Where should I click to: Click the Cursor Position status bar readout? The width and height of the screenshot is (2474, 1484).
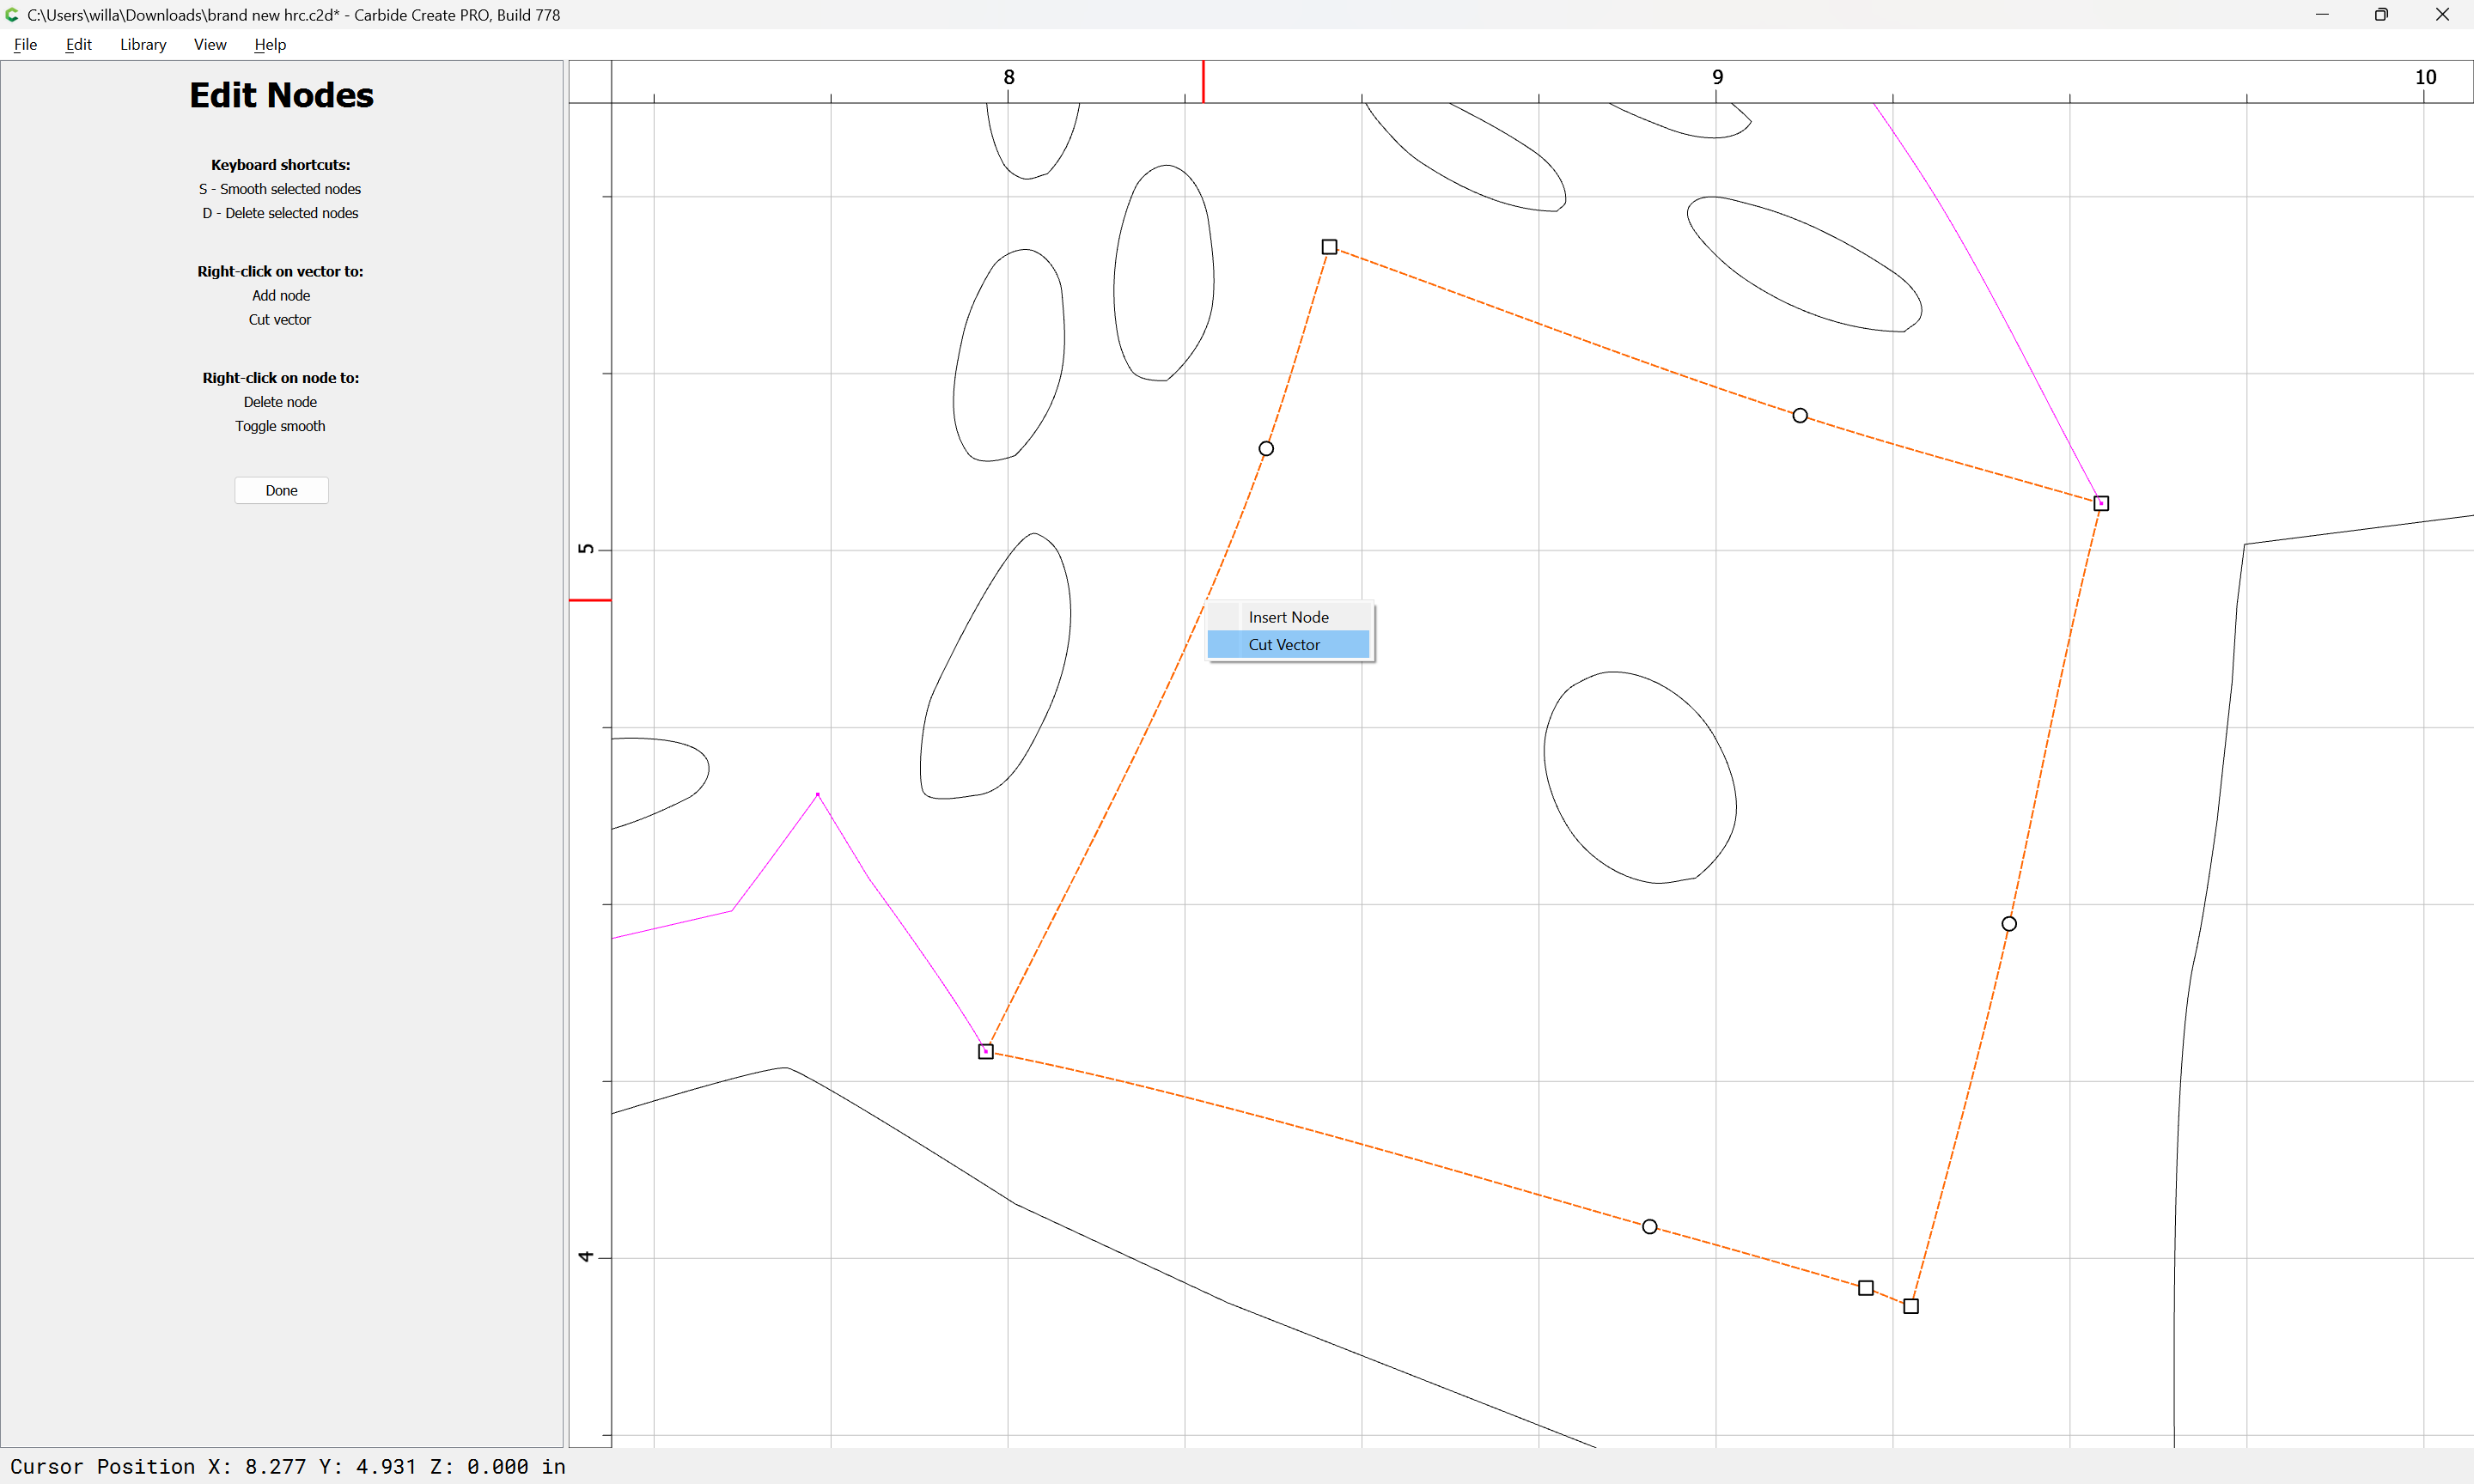288,1466
